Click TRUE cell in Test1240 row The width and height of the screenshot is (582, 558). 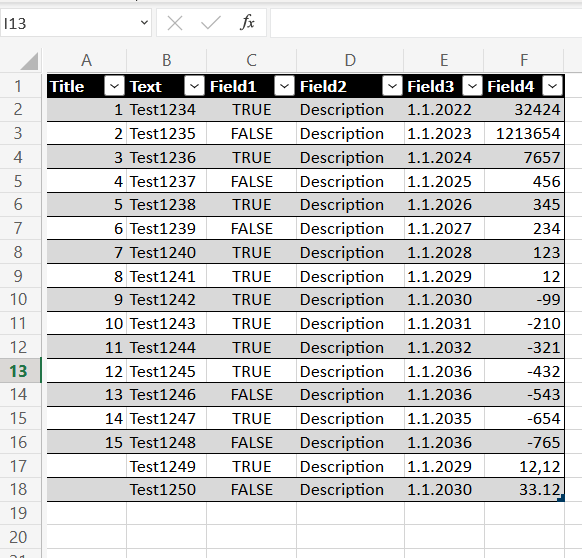[252, 253]
